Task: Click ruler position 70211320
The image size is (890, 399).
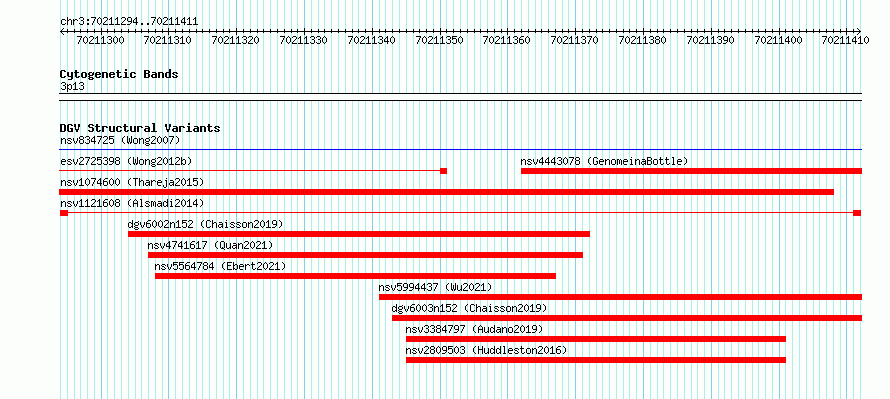Action: tap(236, 40)
